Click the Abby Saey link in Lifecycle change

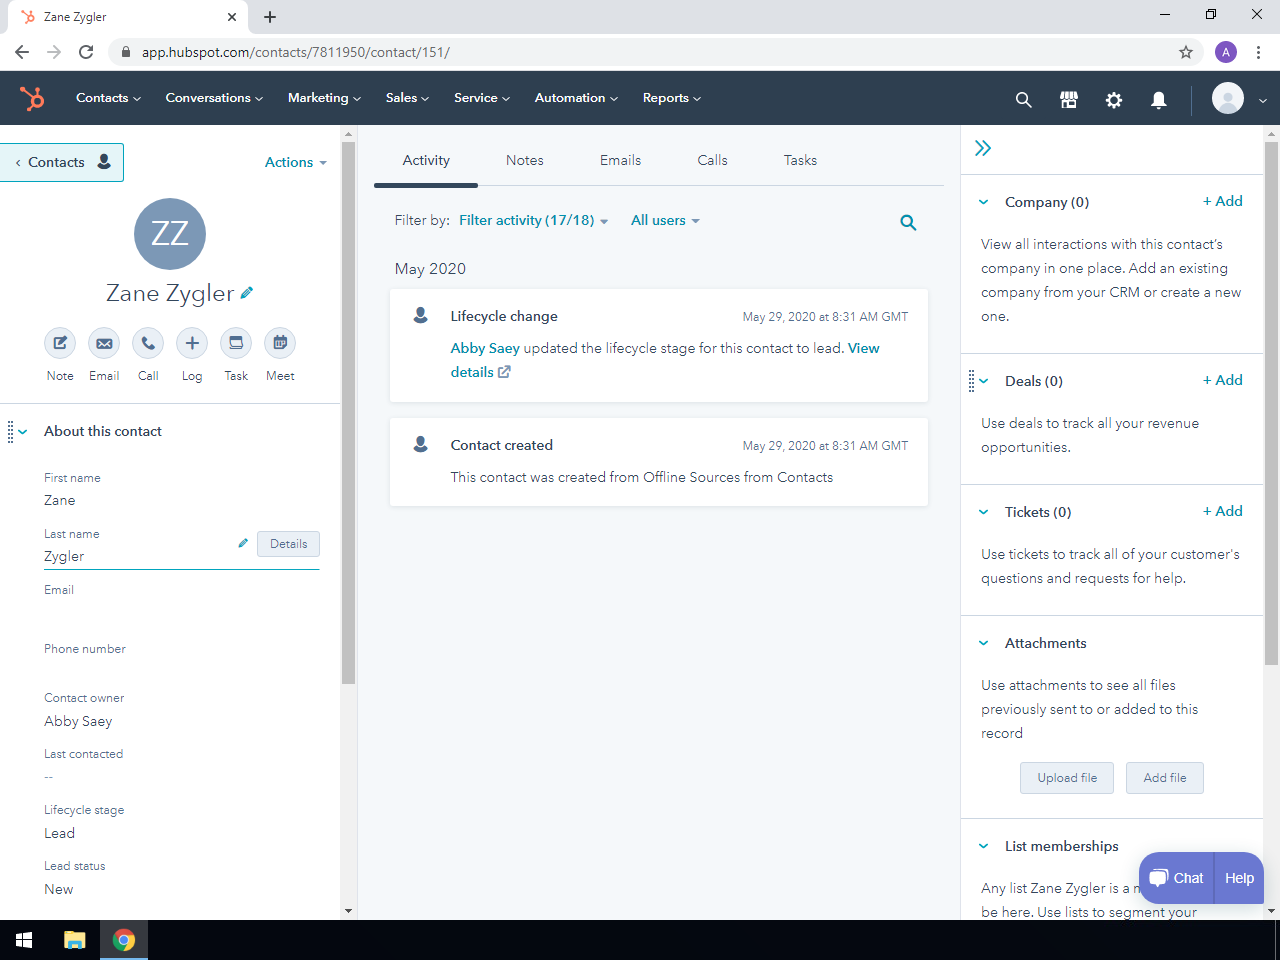(485, 348)
